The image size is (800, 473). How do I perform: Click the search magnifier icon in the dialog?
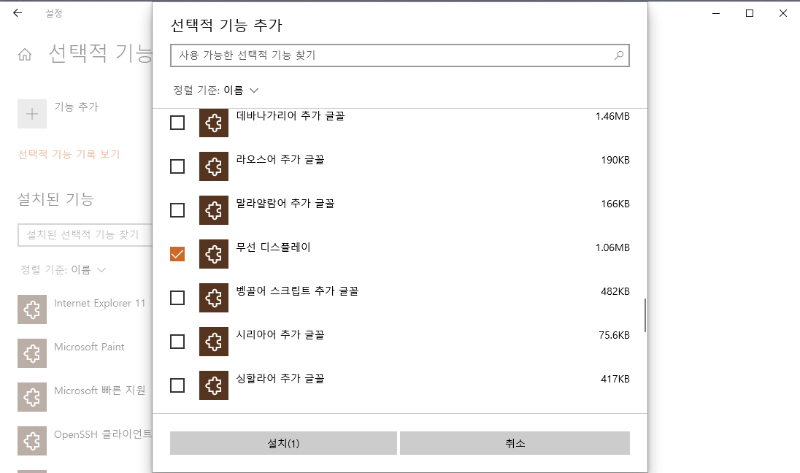click(x=619, y=56)
